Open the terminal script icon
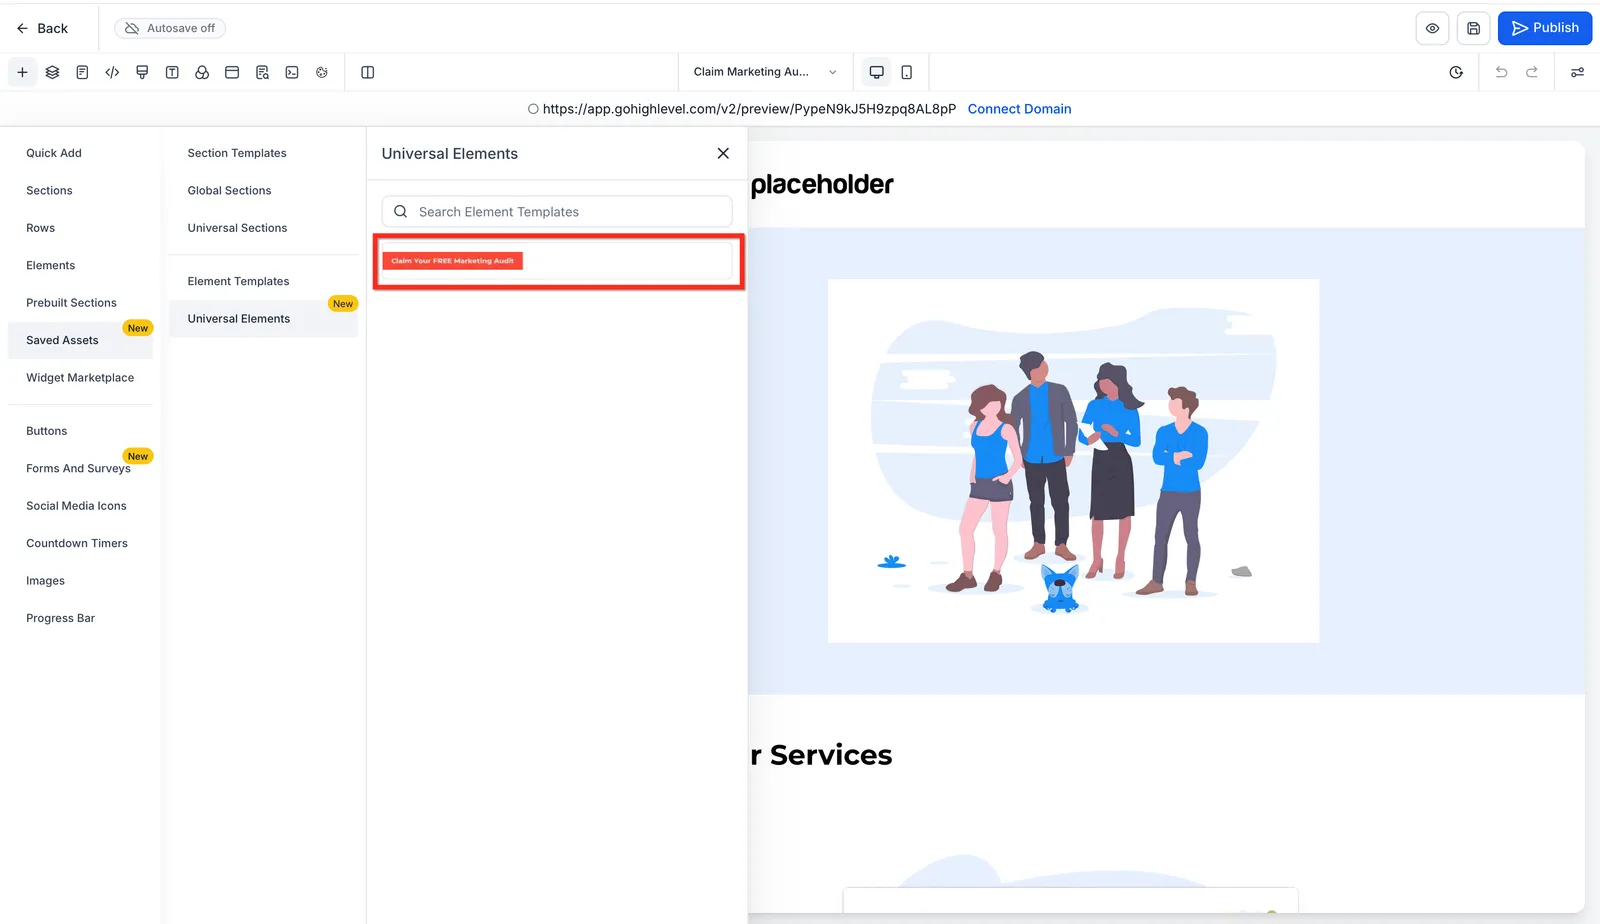The width and height of the screenshot is (1600, 924). tap(292, 72)
